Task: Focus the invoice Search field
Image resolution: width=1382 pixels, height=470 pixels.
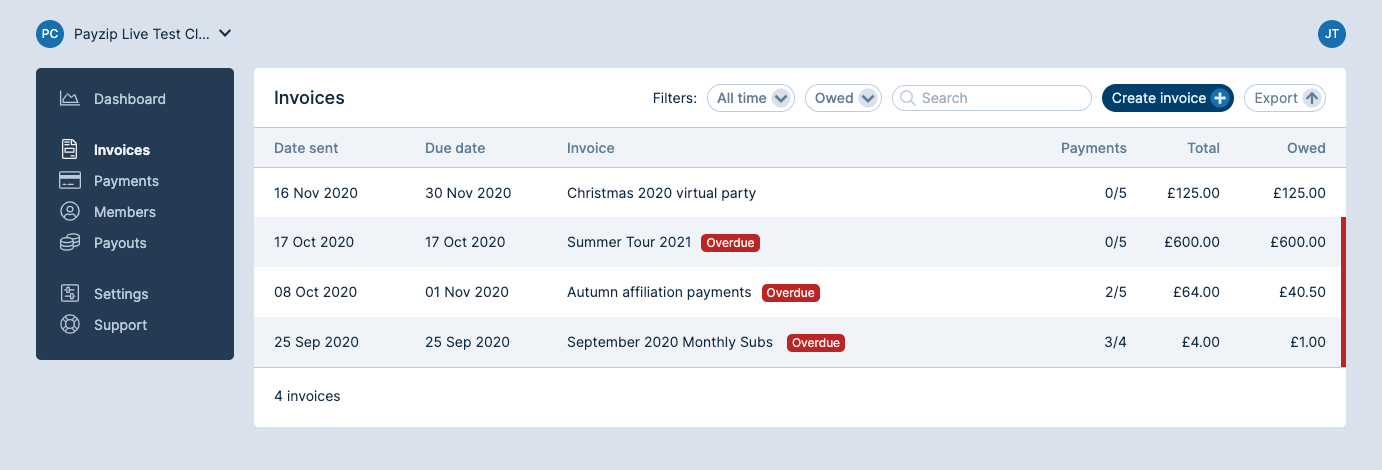Action: (x=1000, y=98)
